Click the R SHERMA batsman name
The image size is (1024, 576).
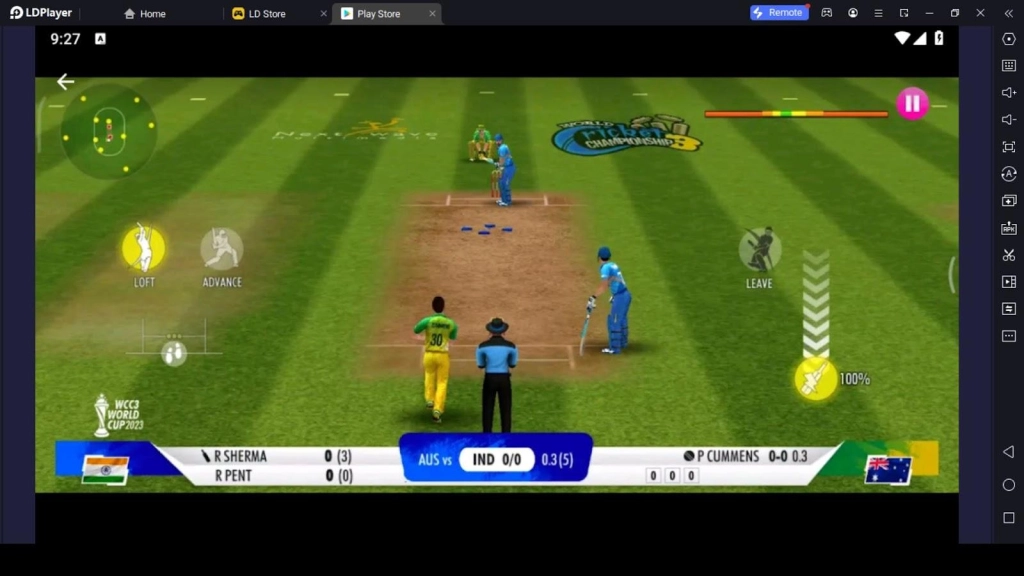point(240,456)
